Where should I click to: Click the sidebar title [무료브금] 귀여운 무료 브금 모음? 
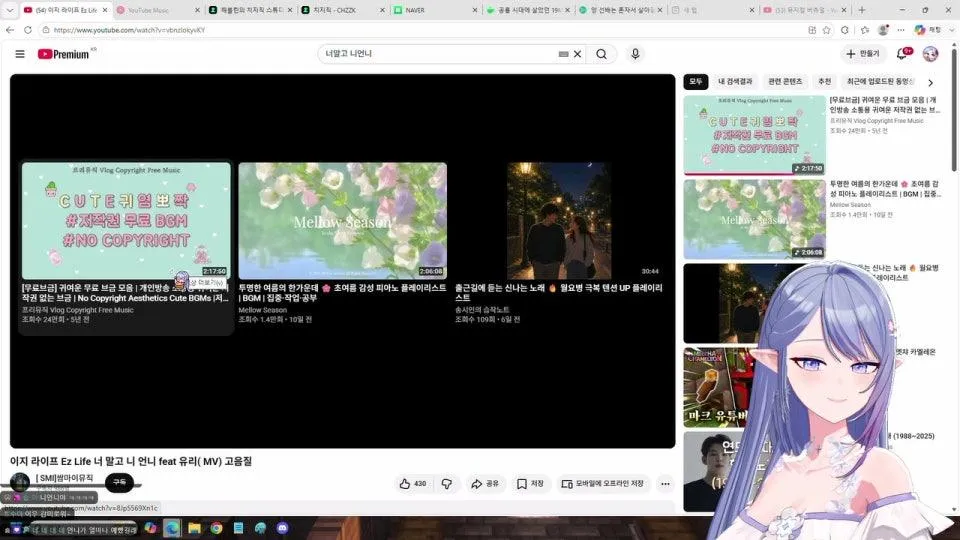[885, 105]
